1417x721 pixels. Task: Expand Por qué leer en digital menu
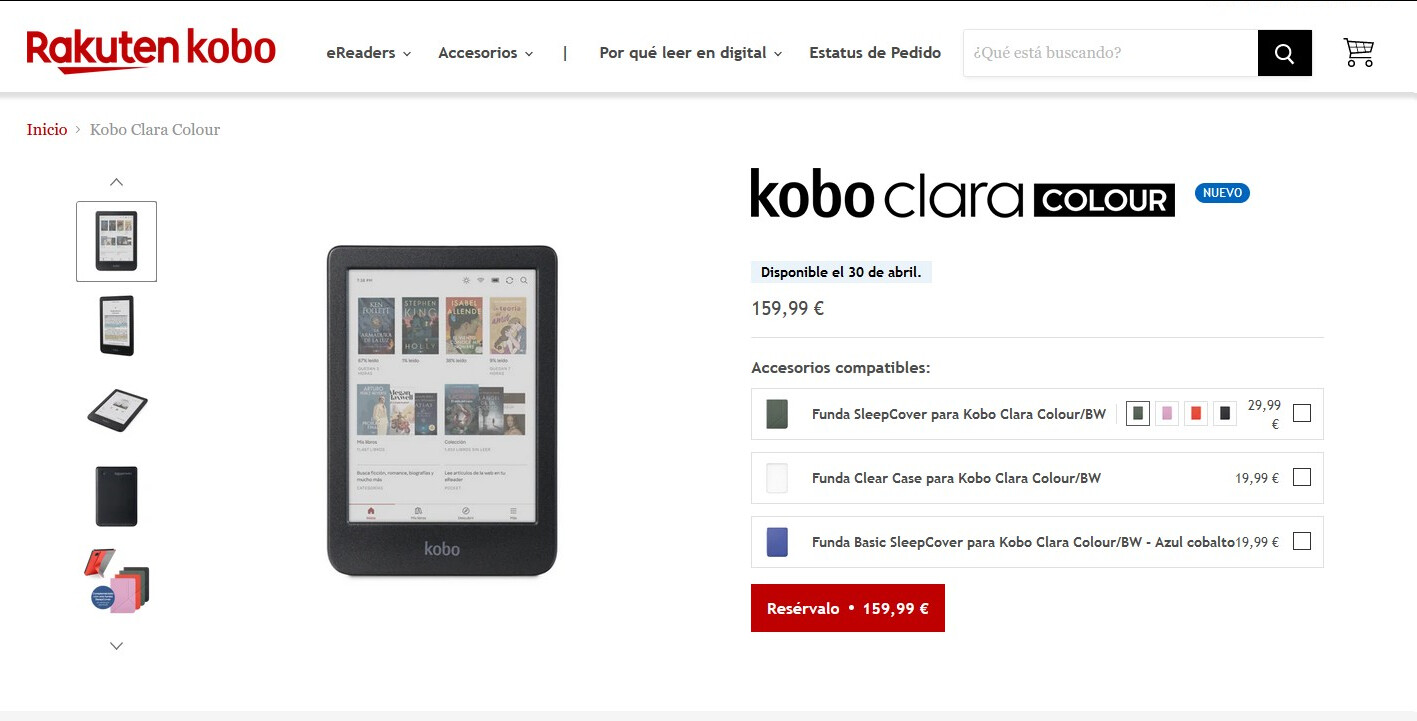[691, 53]
